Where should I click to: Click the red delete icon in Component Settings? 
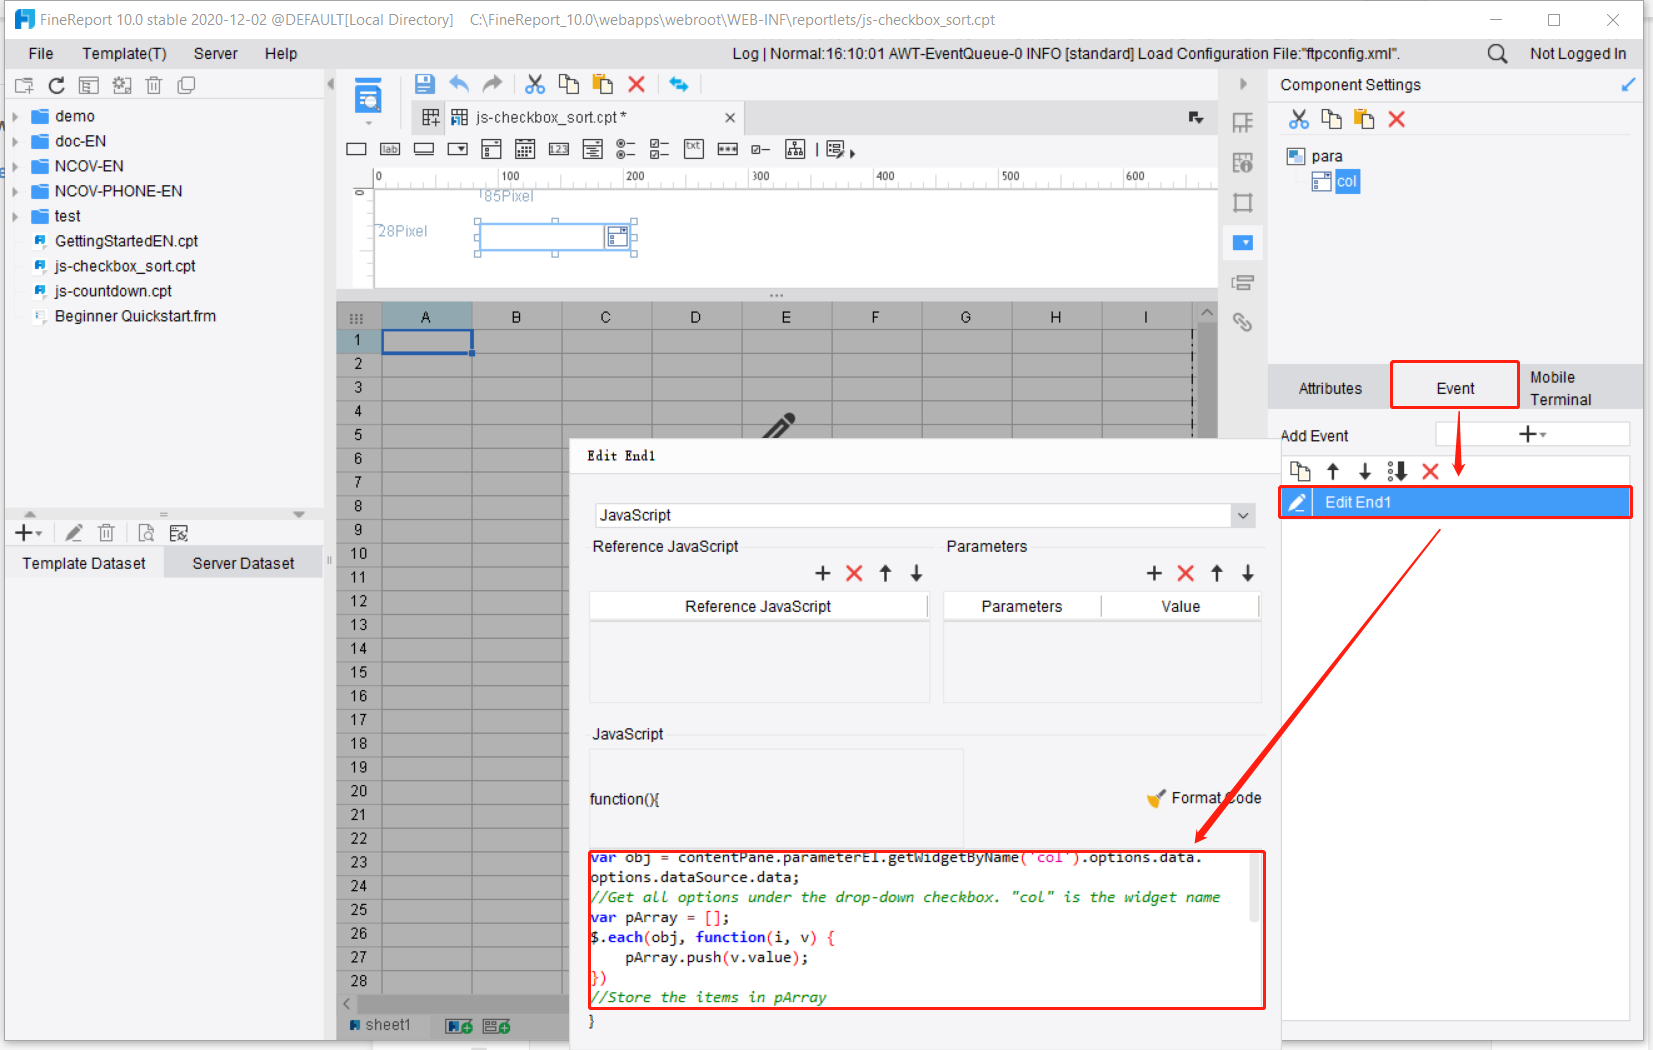pyautogui.click(x=1397, y=120)
